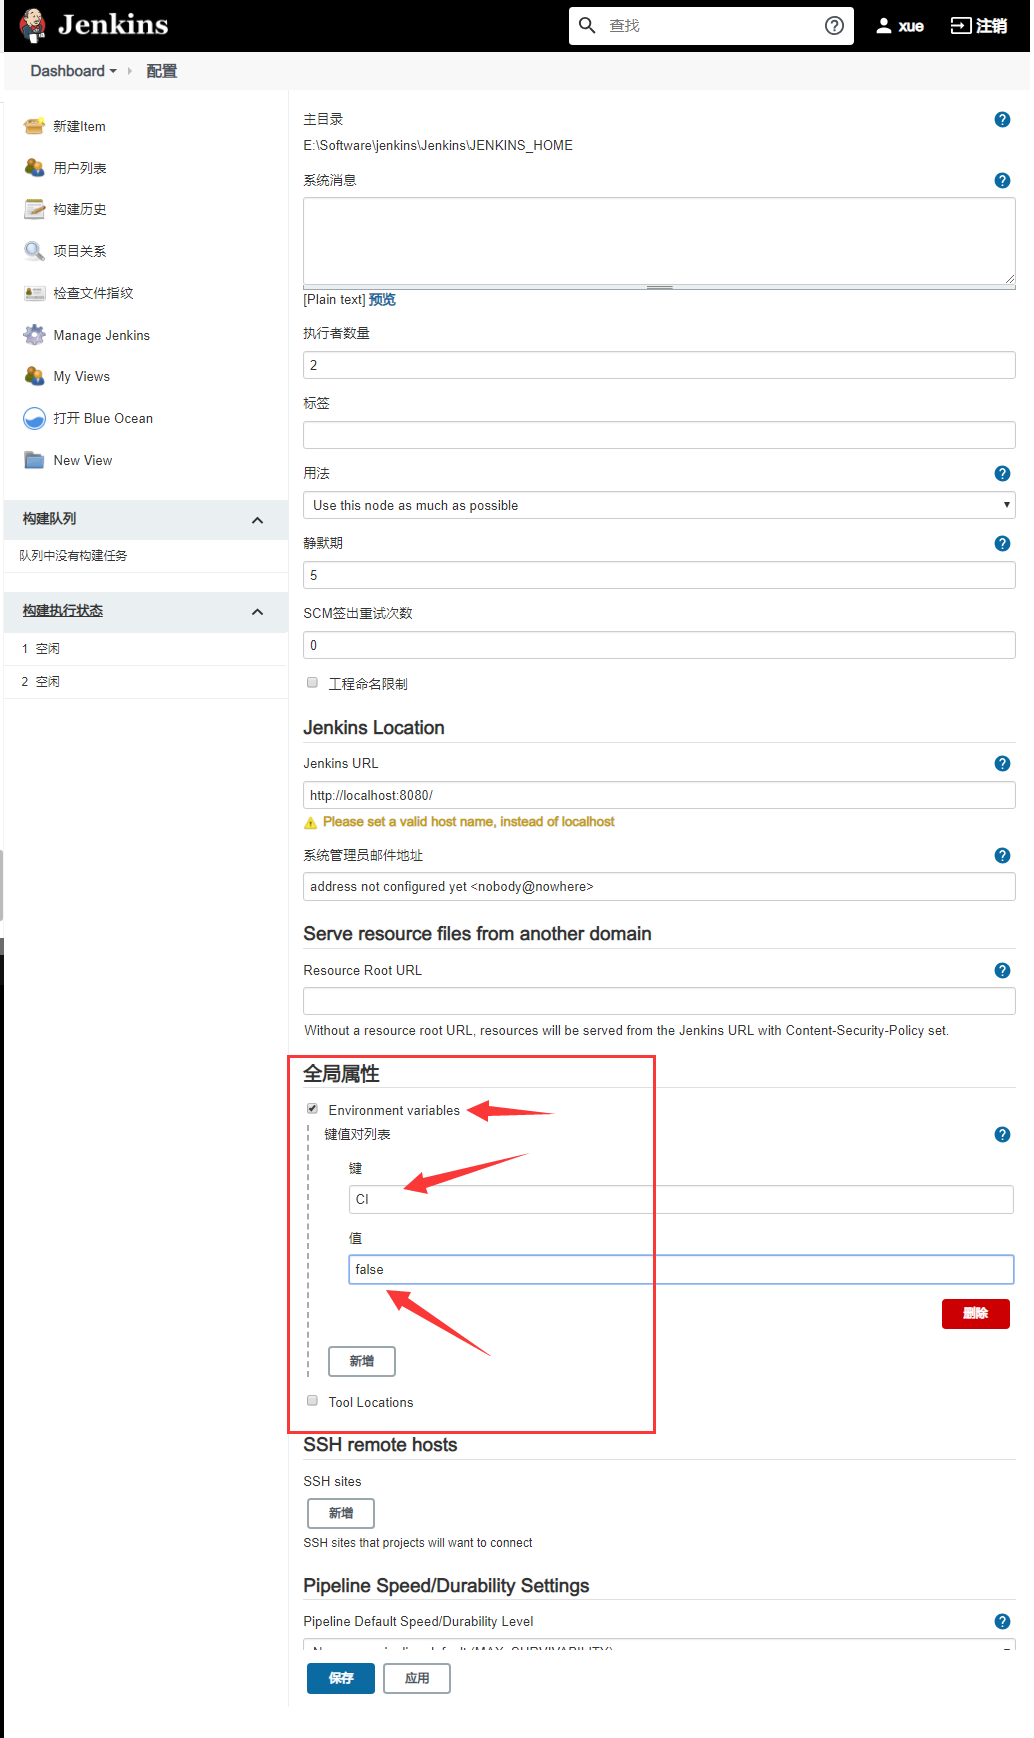The width and height of the screenshot is (1034, 1738).
Task: Focus the 查找 search box
Action: coord(713,26)
